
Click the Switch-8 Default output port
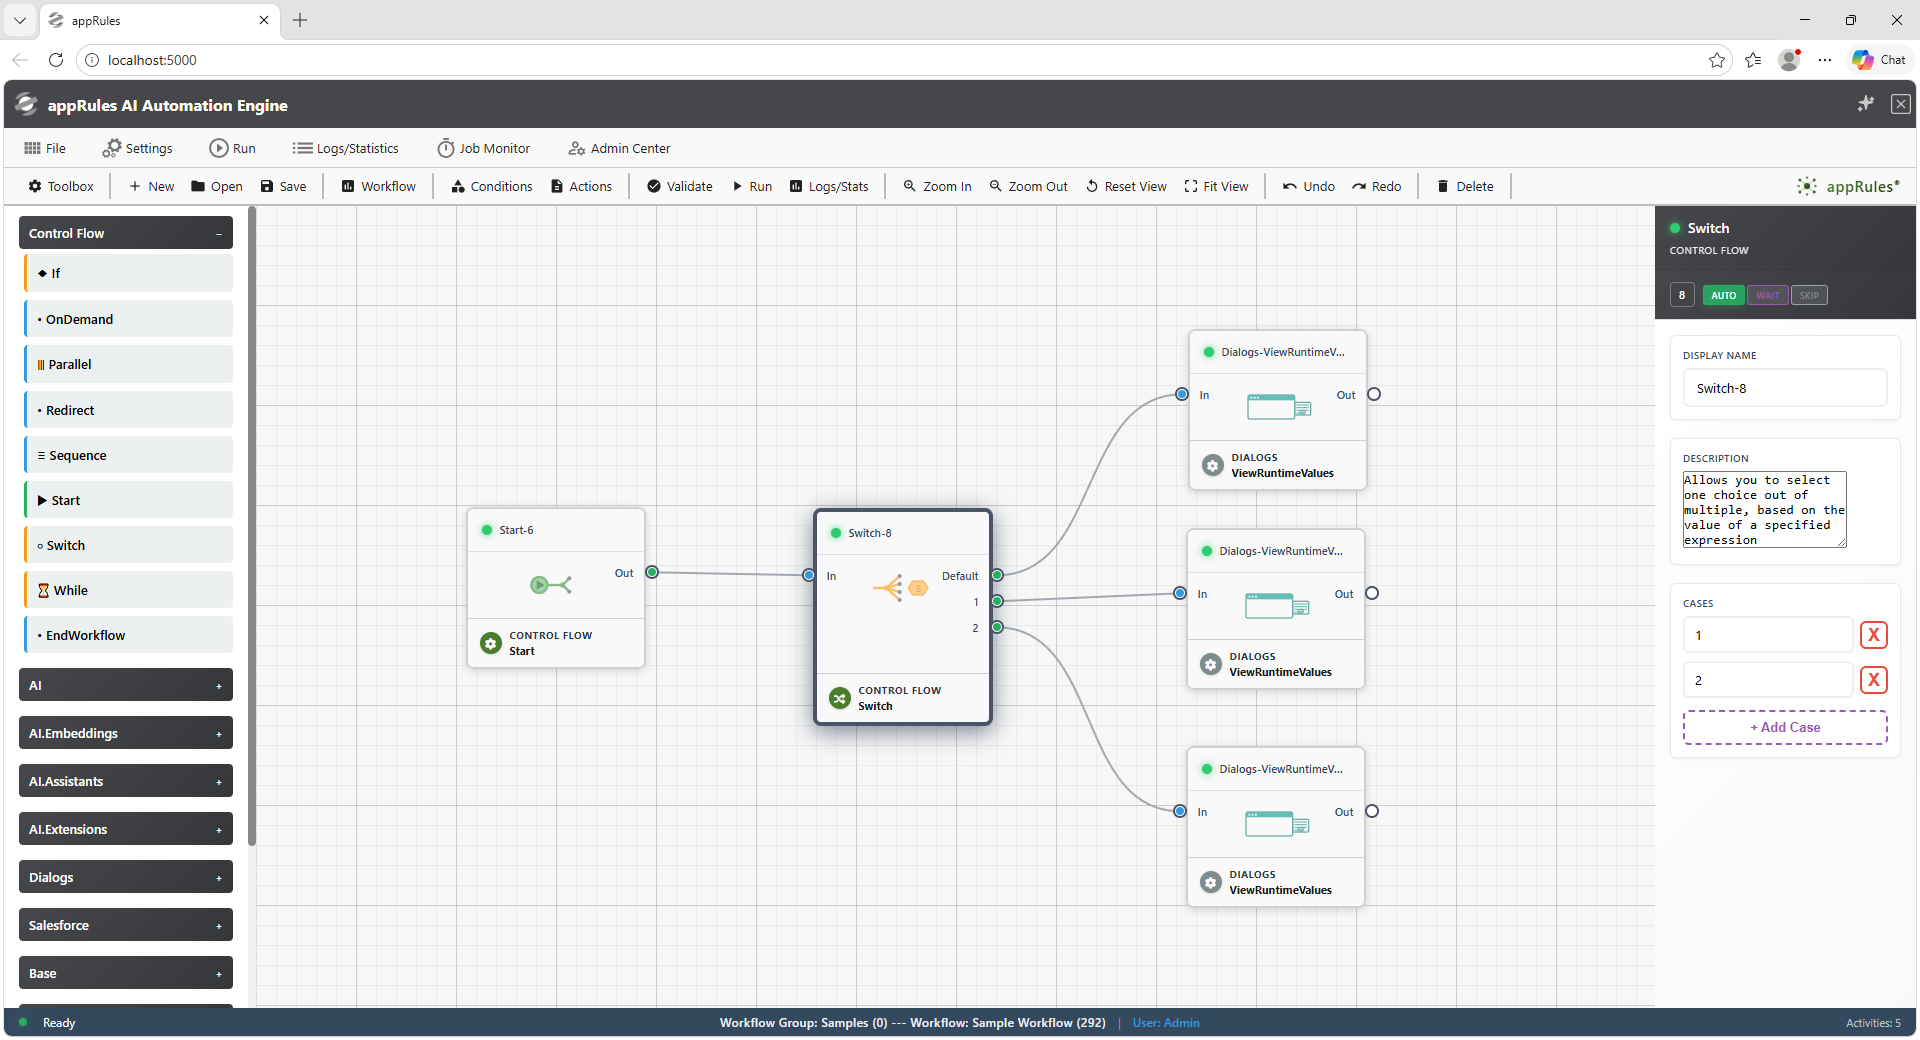click(x=997, y=575)
